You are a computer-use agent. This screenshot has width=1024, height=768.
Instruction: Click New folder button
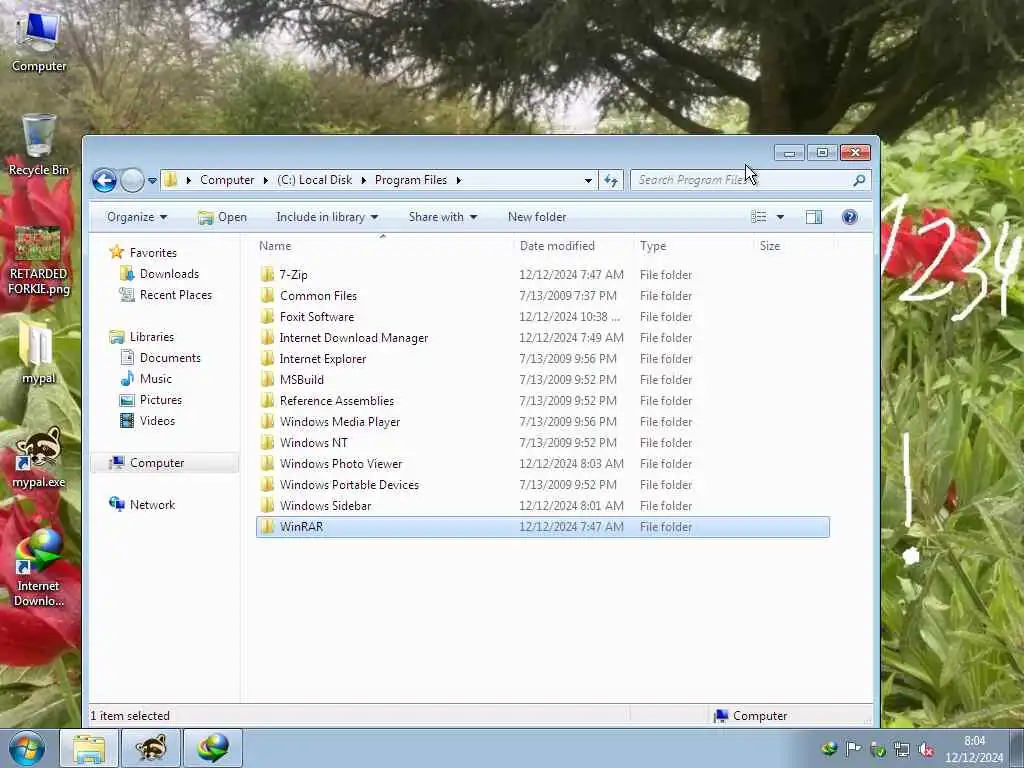click(537, 217)
